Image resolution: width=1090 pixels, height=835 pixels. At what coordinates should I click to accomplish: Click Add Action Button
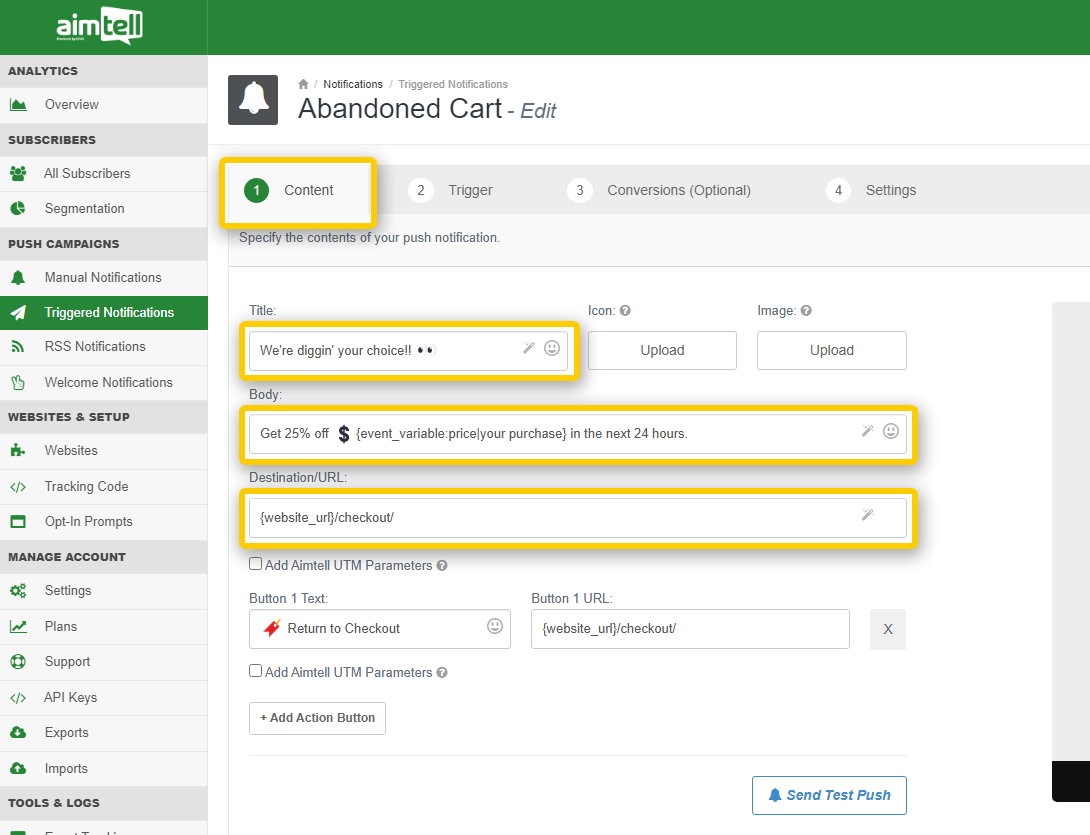click(x=317, y=718)
